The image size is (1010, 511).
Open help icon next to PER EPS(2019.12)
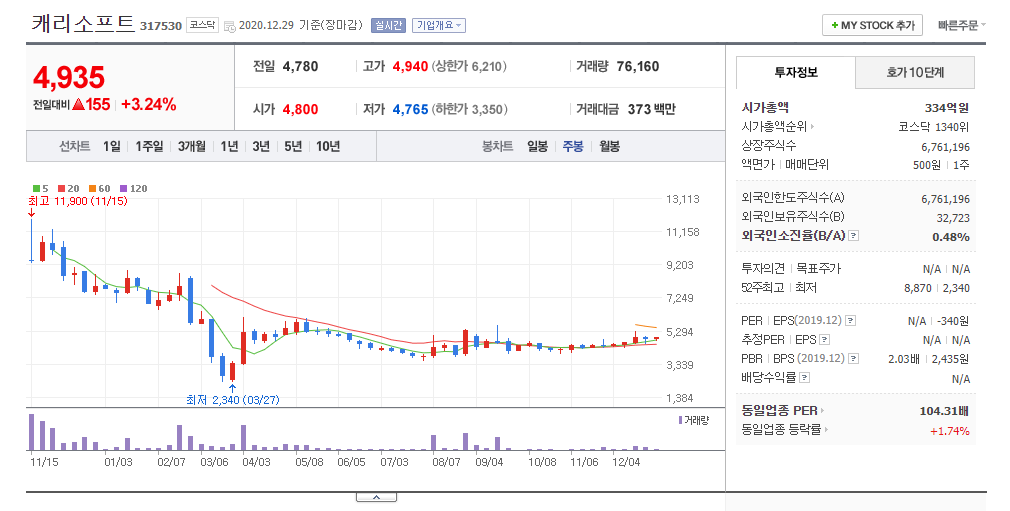[850, 320]
